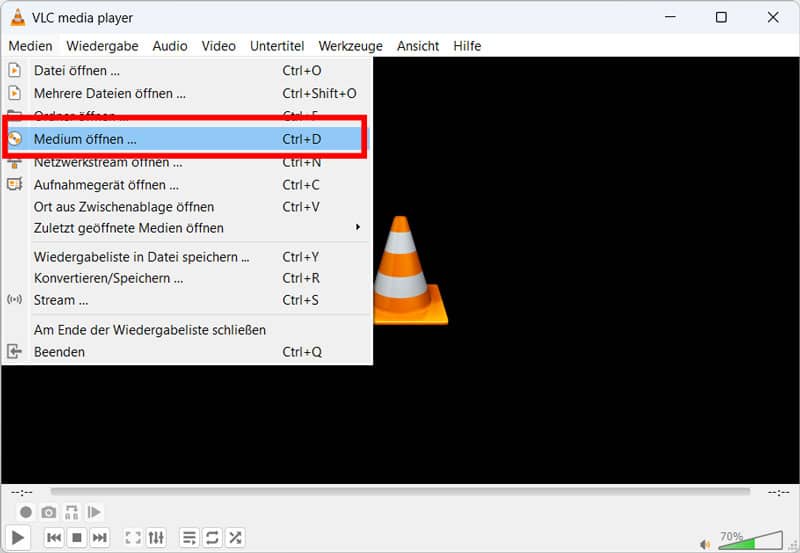Viewport: 800px width, 553px height.
Task: Click the record button
Action: tap(26, 512)
